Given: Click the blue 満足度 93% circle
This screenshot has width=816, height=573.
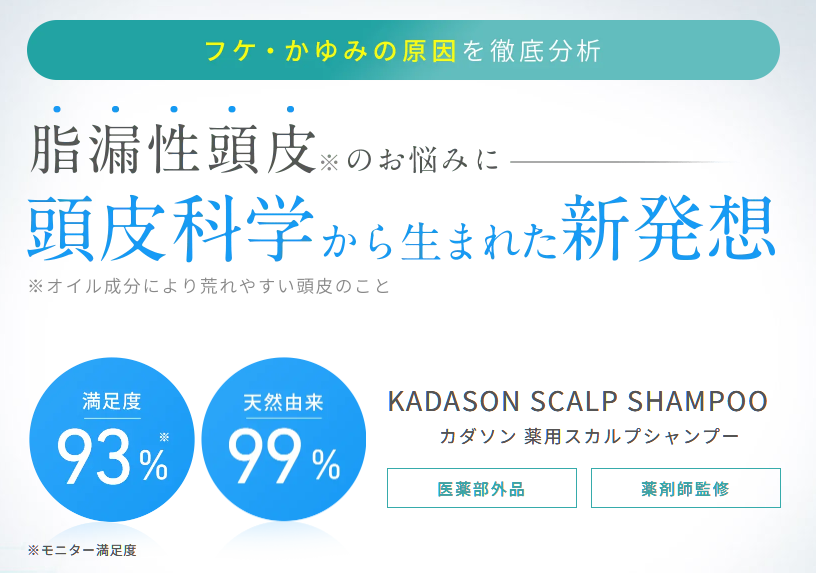Looking at the screenshot, I should coord(111,439).
